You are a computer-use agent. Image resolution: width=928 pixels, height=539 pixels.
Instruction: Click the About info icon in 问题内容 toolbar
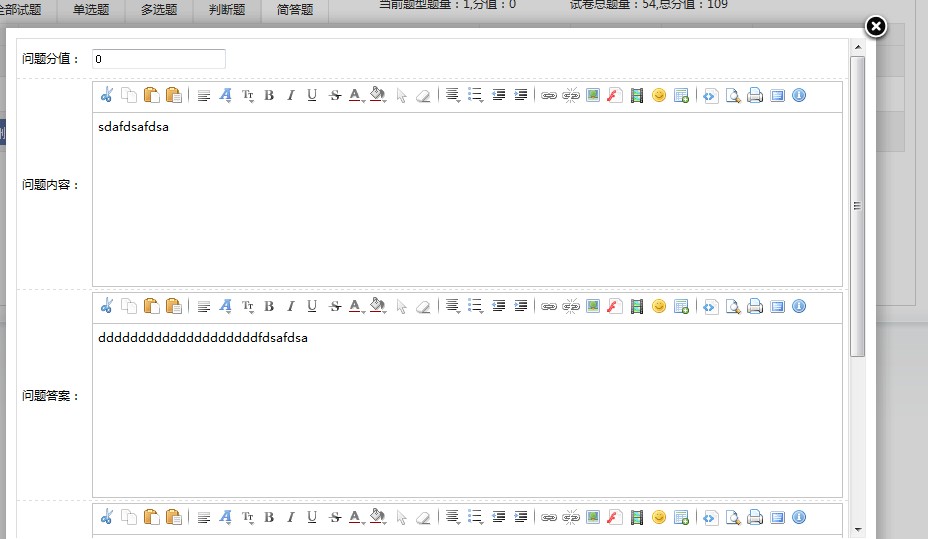point(799,95)
